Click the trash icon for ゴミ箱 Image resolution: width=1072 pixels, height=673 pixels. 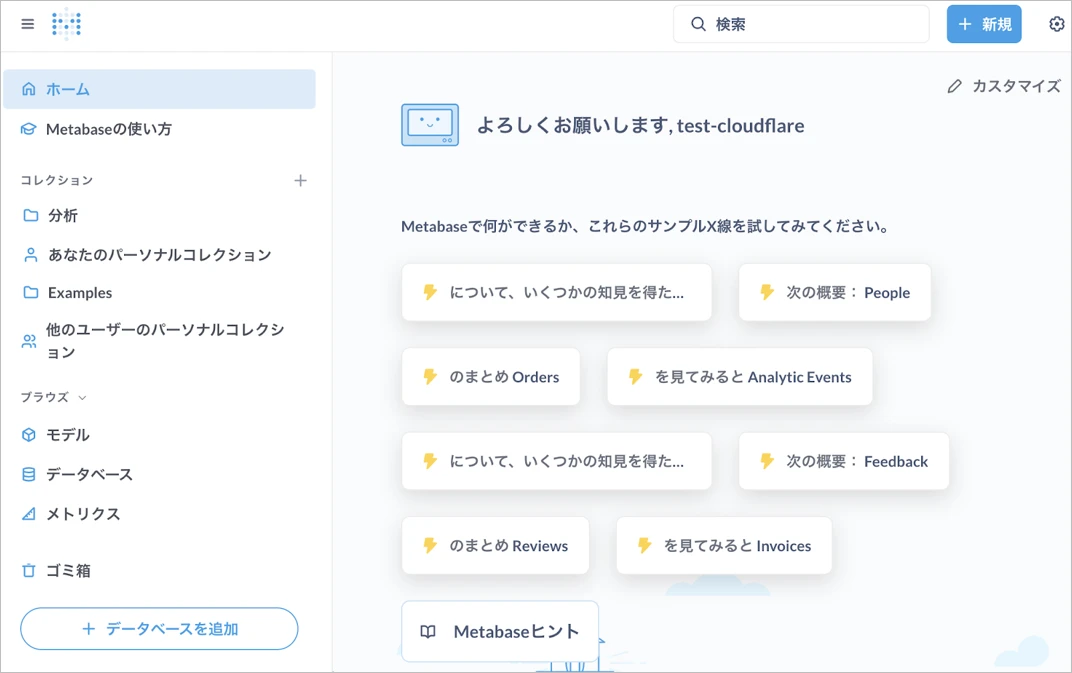tap(29, 571)
